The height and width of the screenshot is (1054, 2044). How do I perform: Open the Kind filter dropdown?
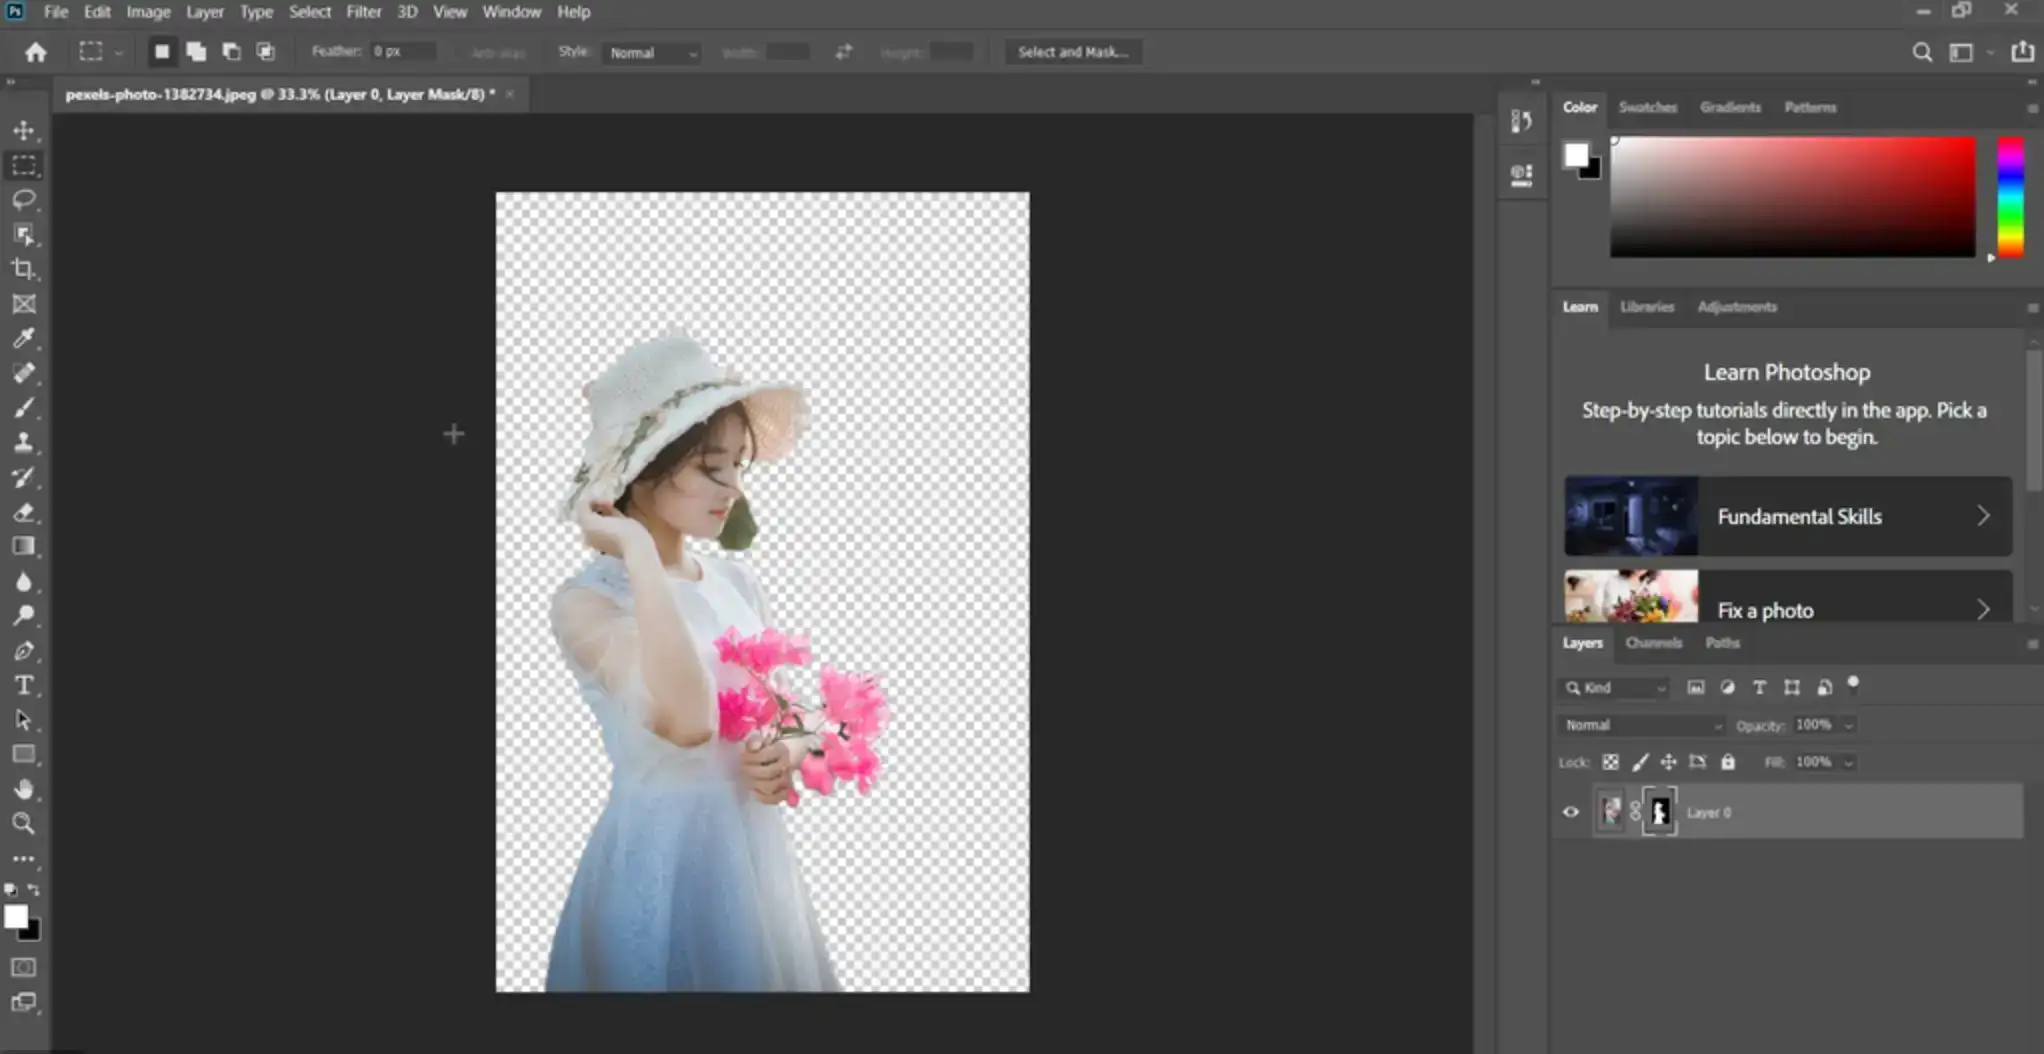(1614, 687)
